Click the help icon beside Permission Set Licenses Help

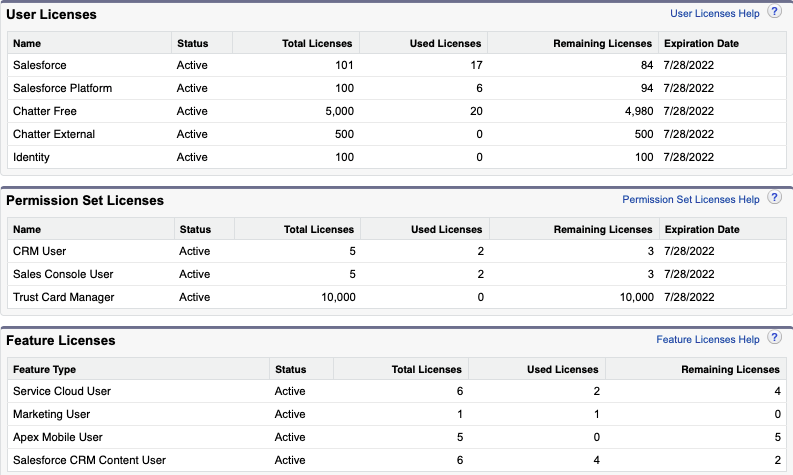(774, 197)
